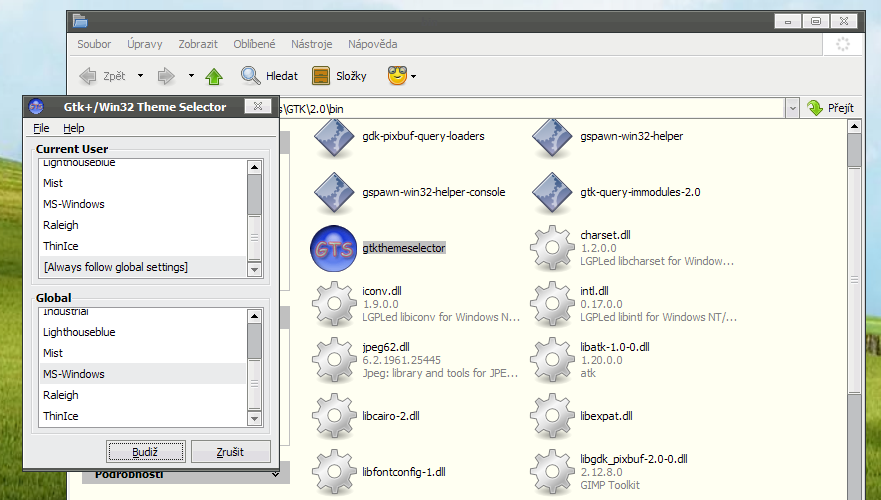Choose Raleigh in Global list

pos(143,395)
